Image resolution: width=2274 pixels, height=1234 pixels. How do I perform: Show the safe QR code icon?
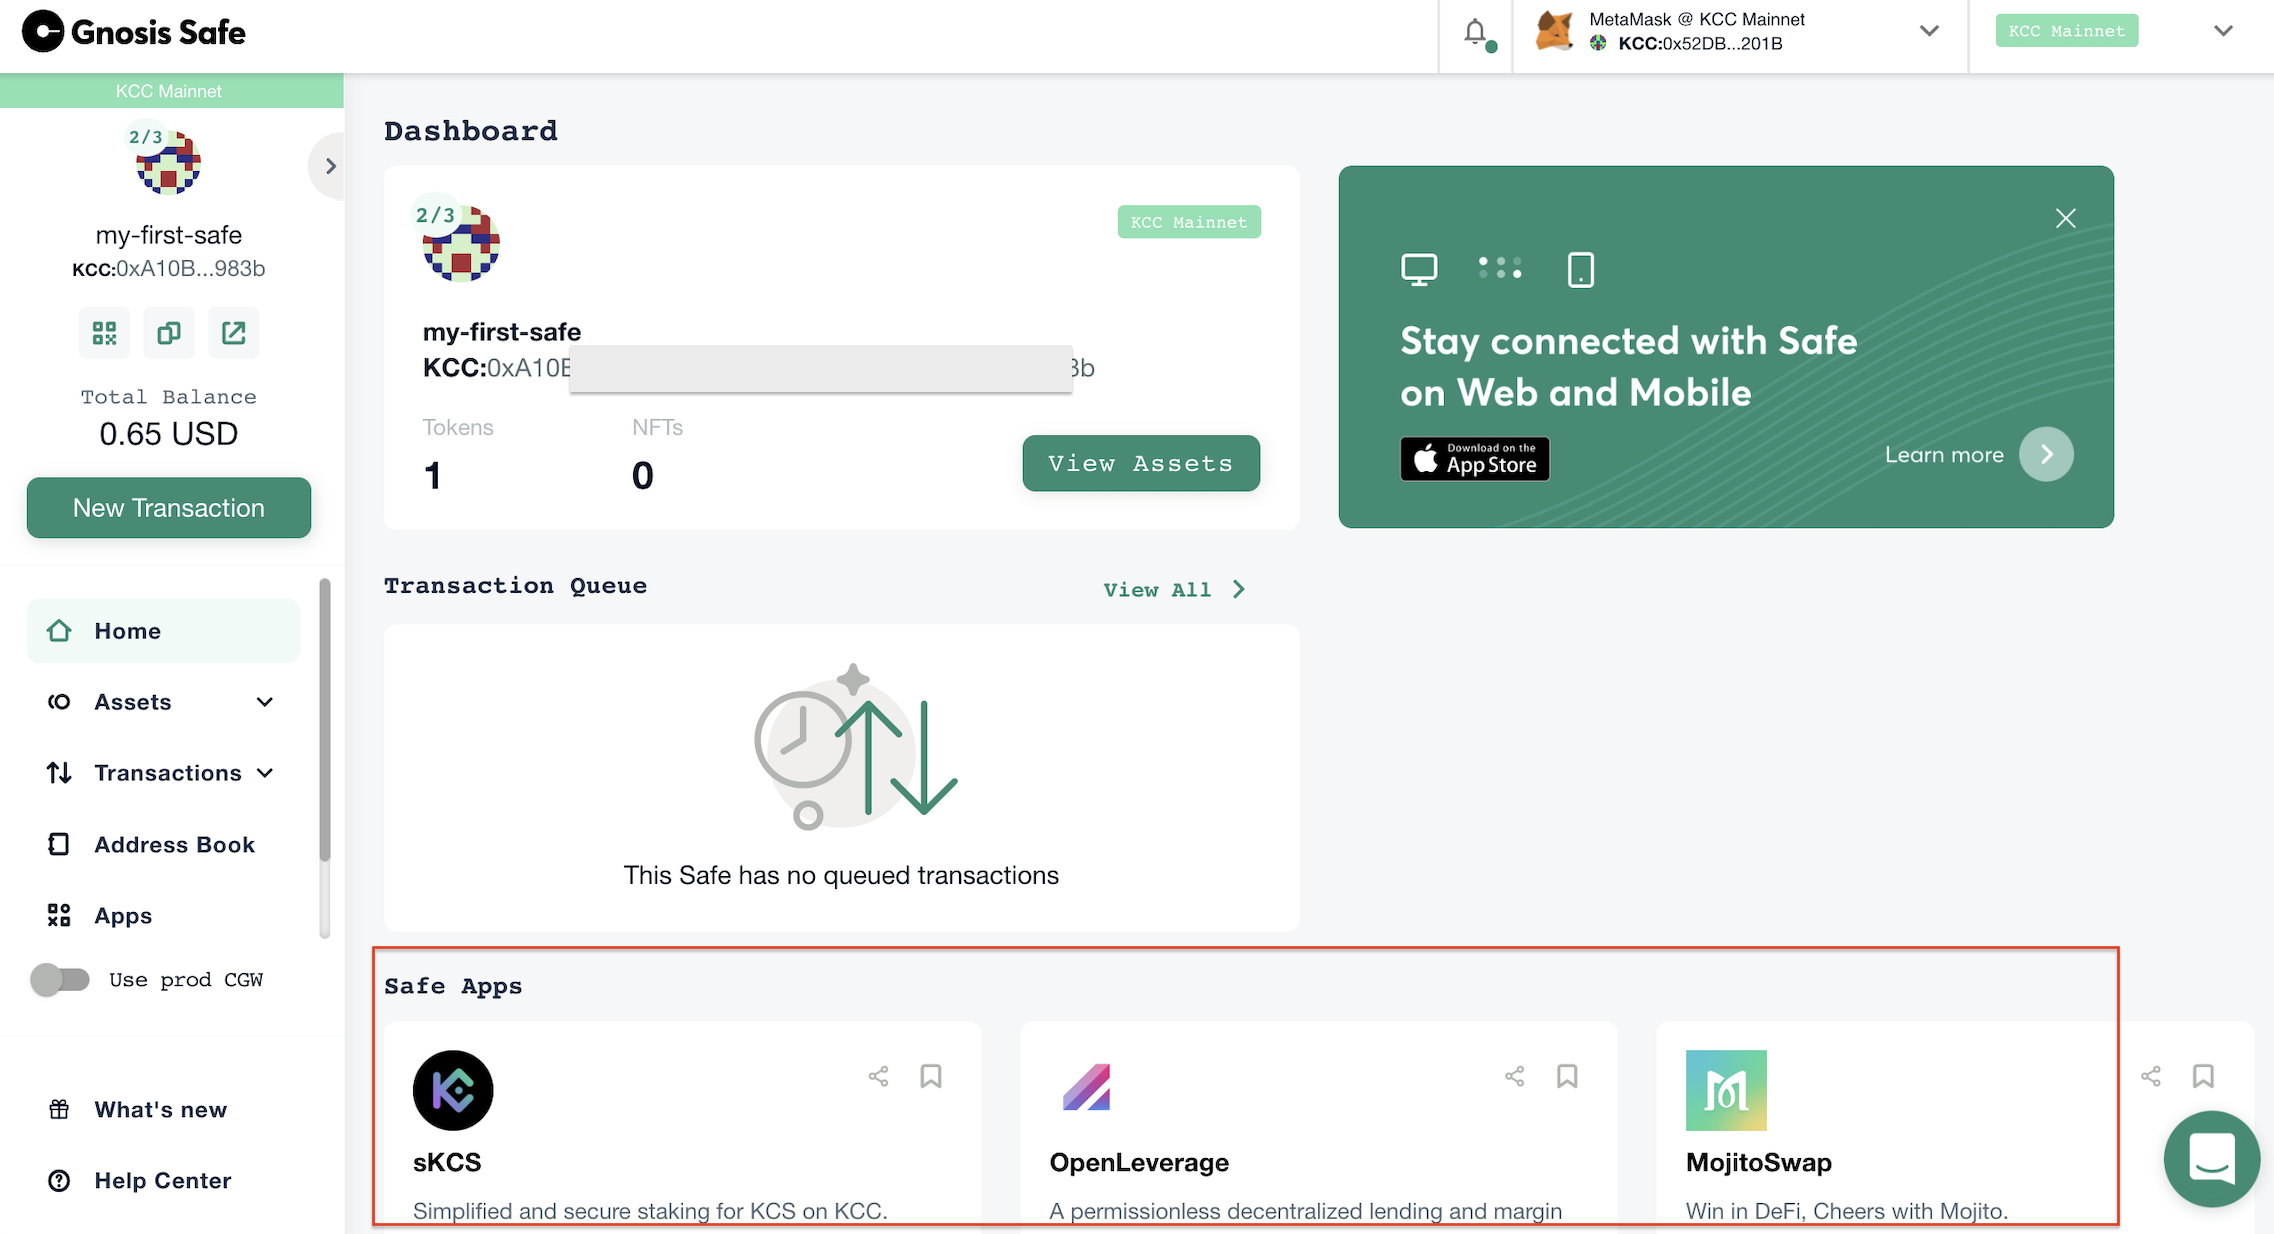[104, 333]
